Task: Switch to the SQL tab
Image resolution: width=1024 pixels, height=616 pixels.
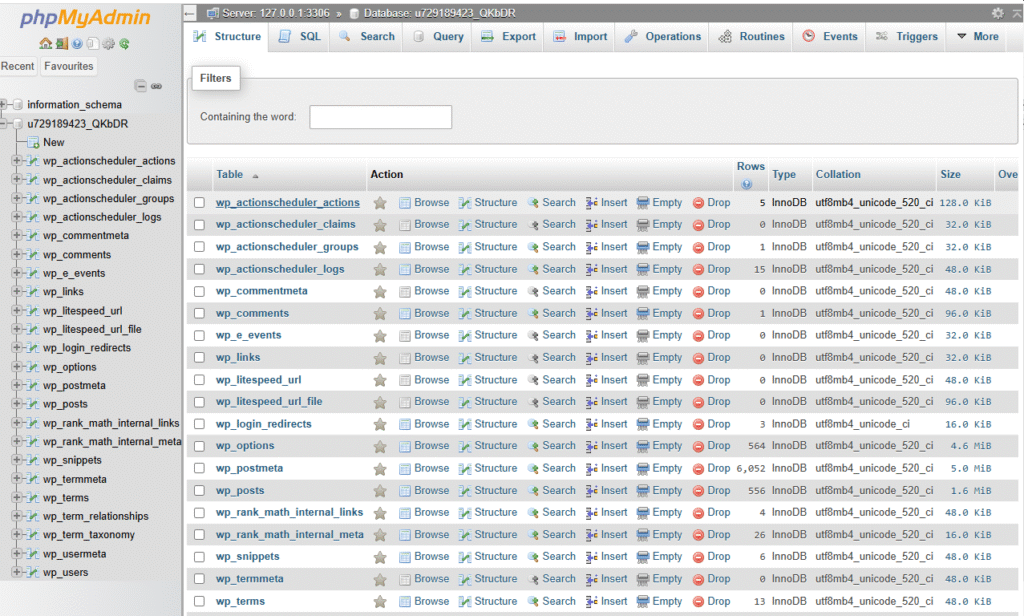Action: click(x=302, y=36)
